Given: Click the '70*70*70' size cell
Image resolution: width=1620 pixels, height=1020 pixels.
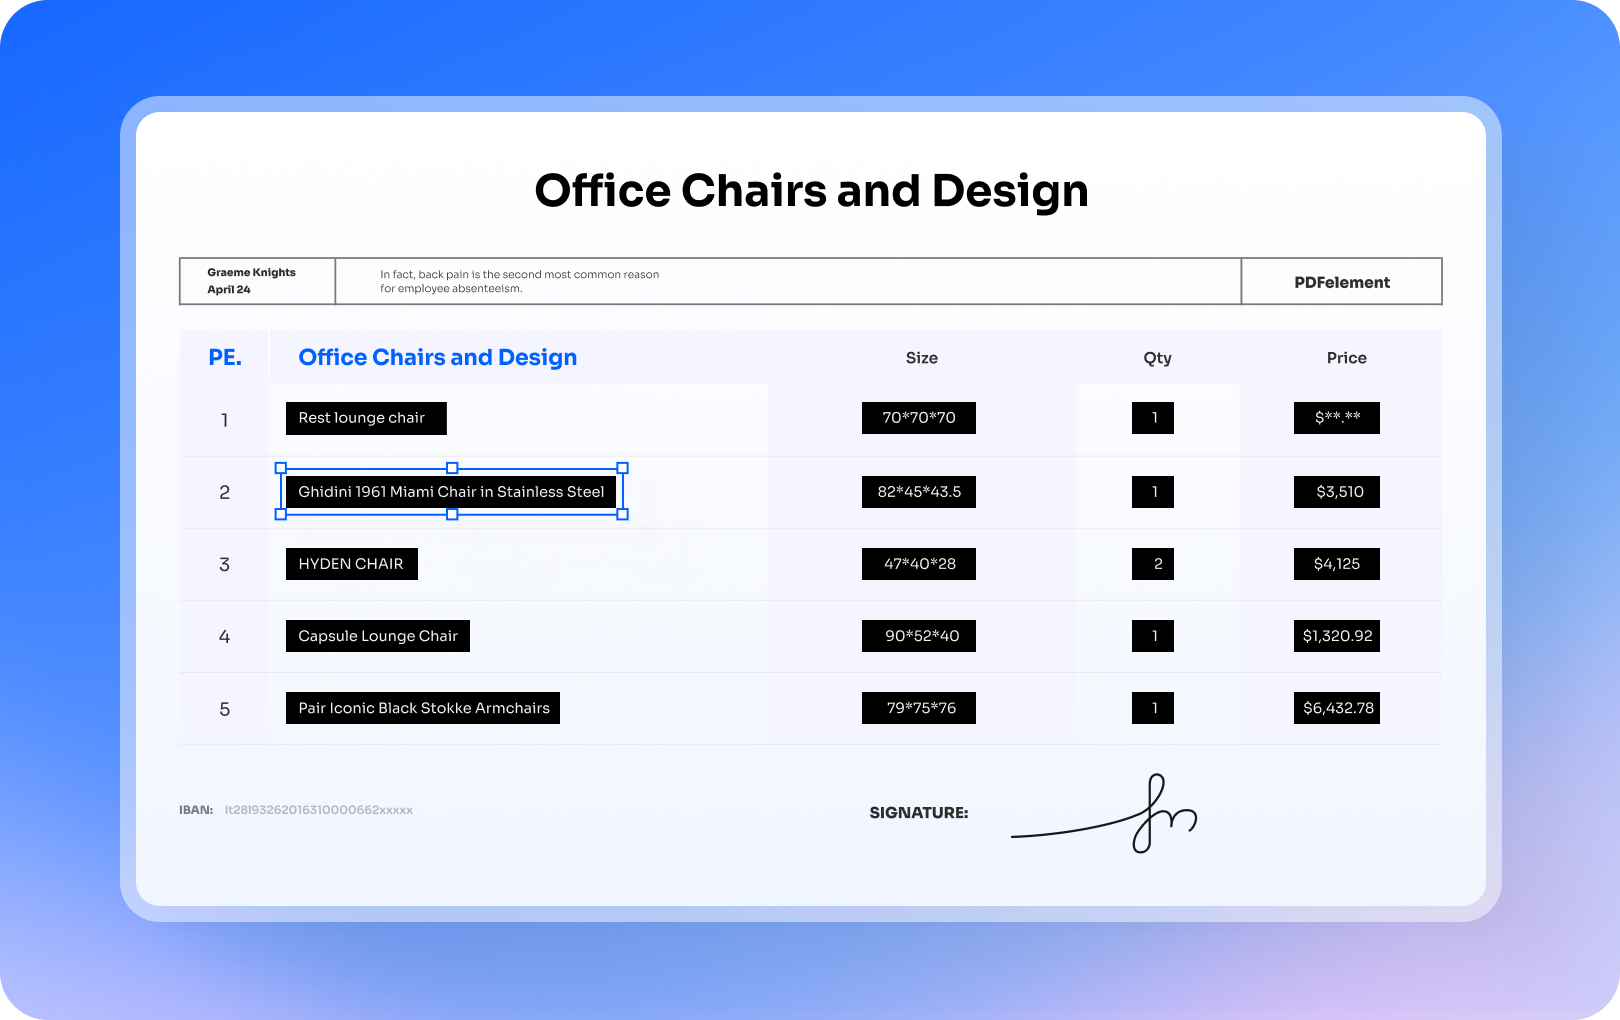Looking at the screenshot, I should point(919,418).
